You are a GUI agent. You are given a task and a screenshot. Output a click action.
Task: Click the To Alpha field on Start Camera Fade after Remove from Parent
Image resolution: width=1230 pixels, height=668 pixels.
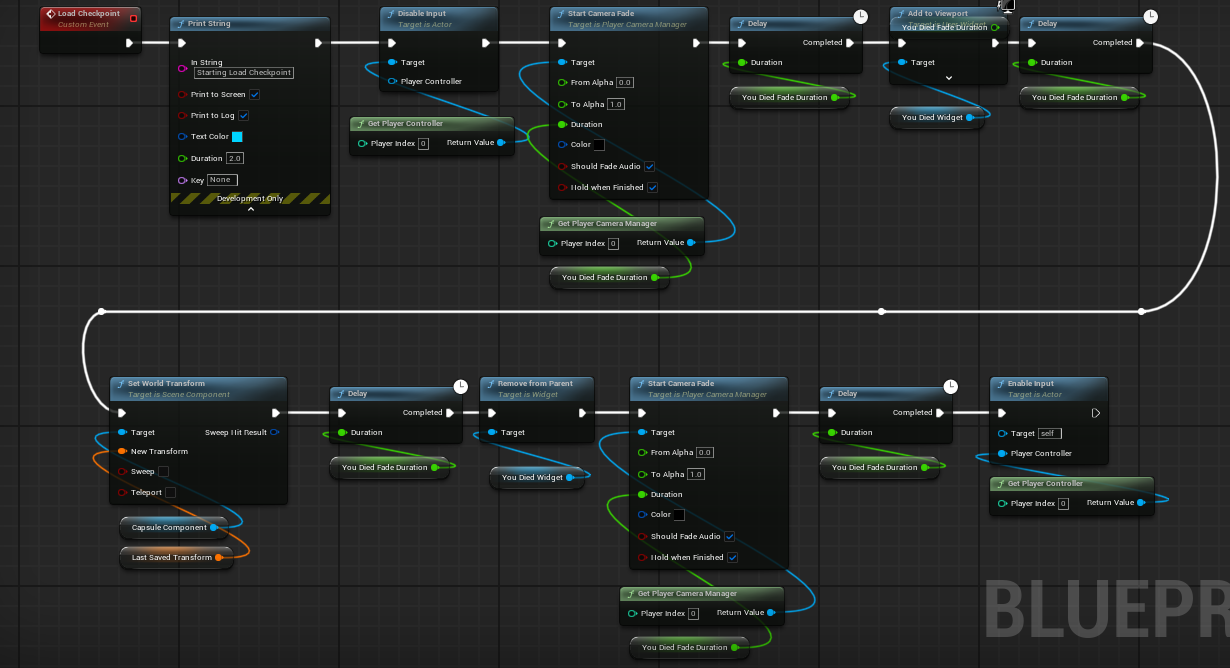click(696, 474)
